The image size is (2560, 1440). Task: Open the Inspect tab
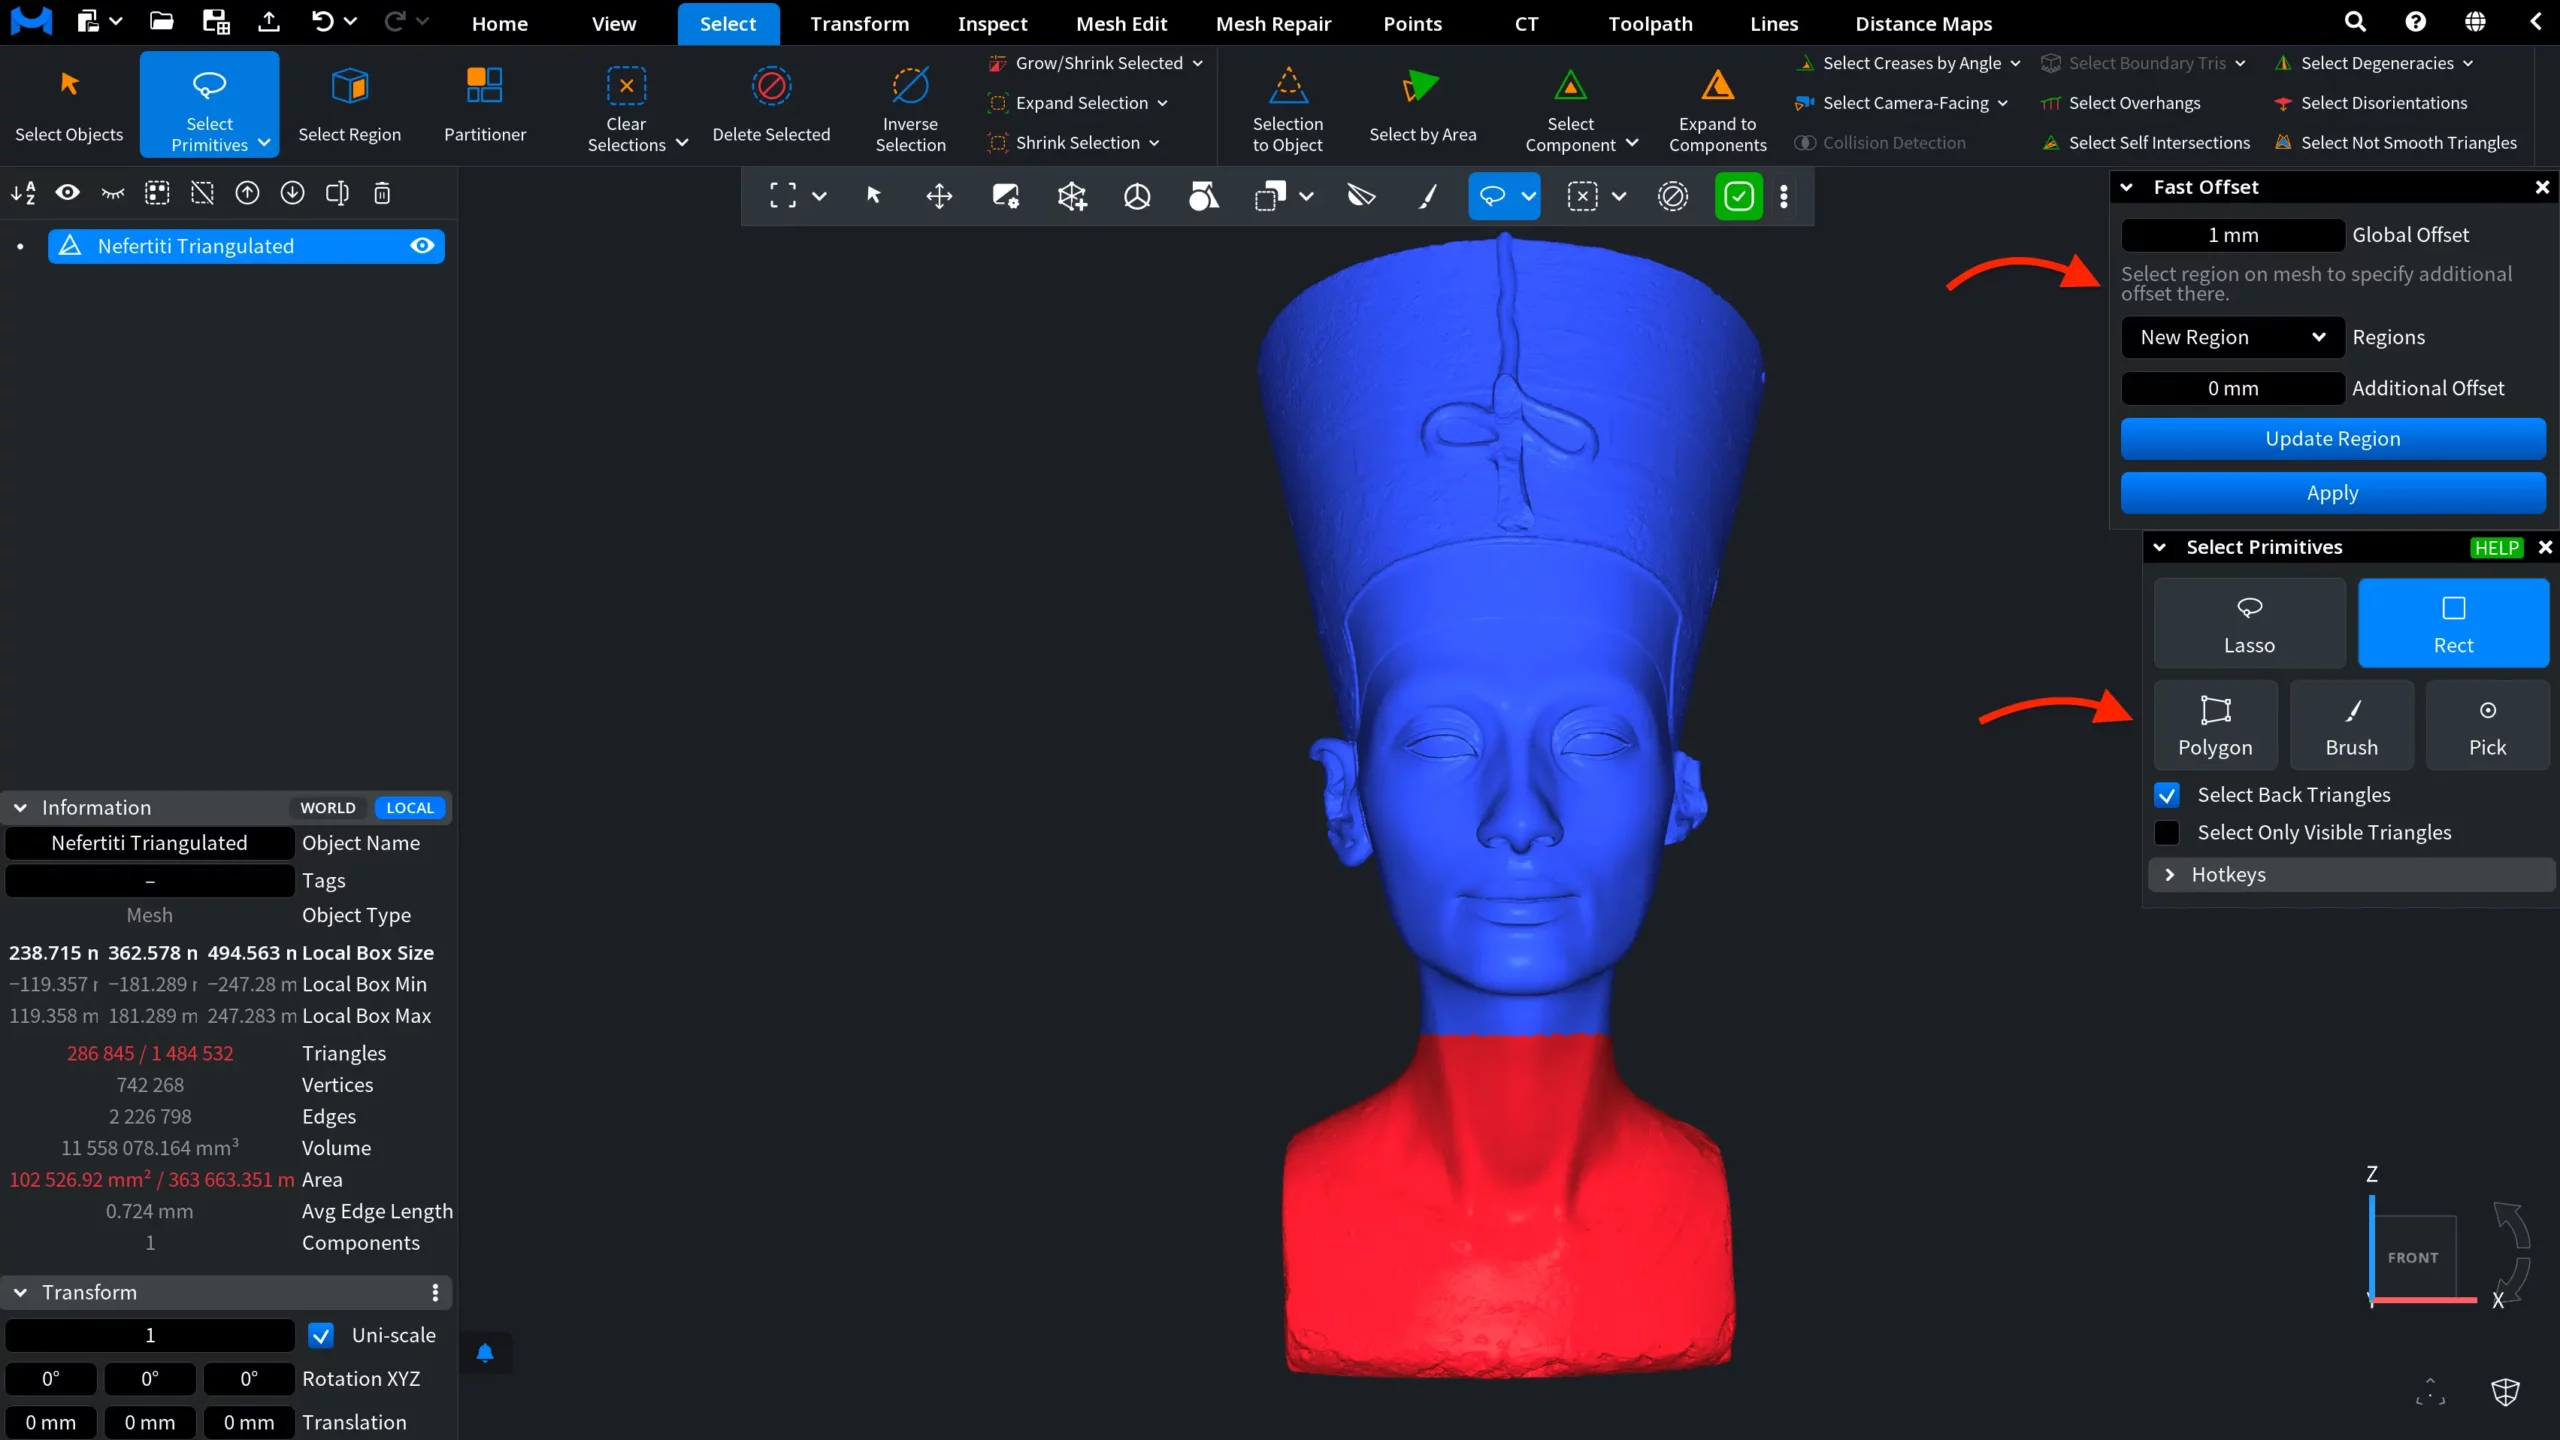[x=992, y=23]
